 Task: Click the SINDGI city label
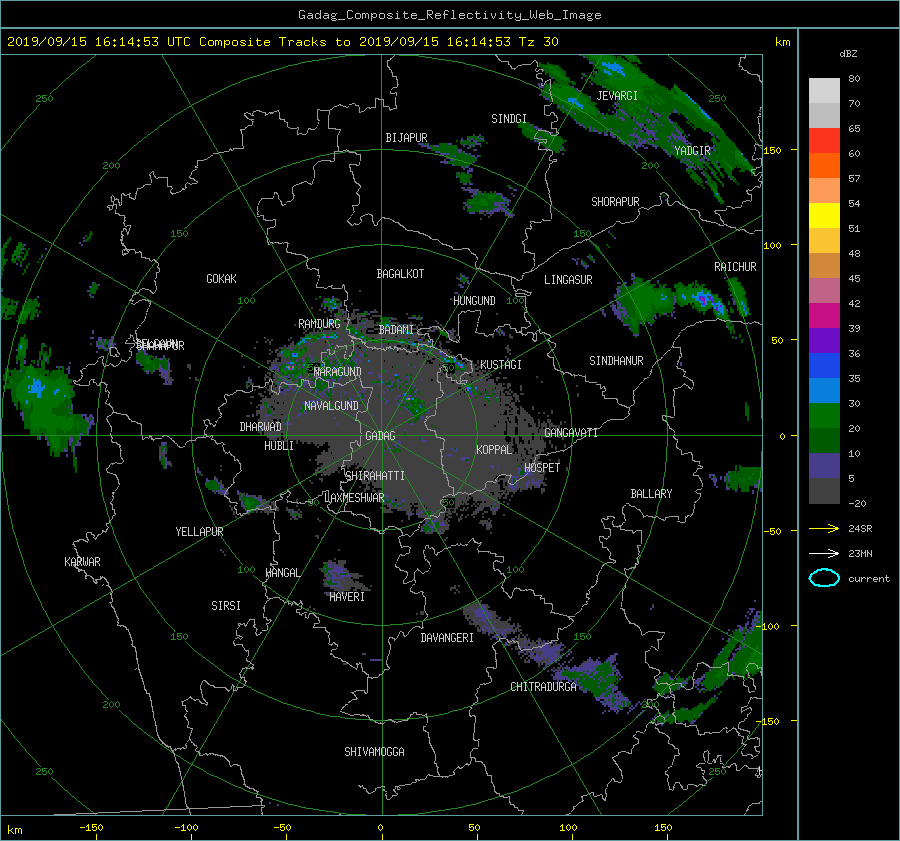(509, 119)
